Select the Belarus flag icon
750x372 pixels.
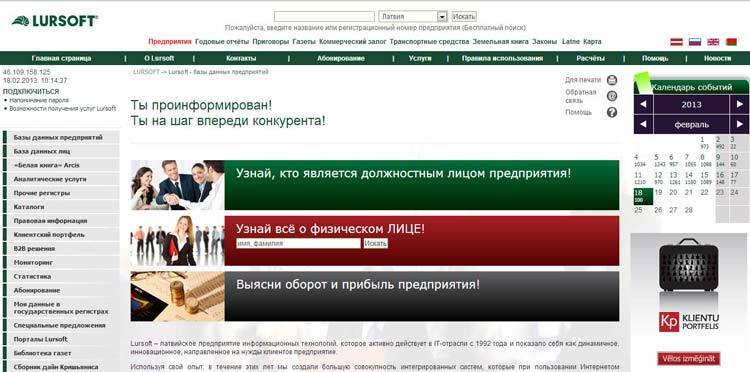pyautogui.click(x=731, y=42)
